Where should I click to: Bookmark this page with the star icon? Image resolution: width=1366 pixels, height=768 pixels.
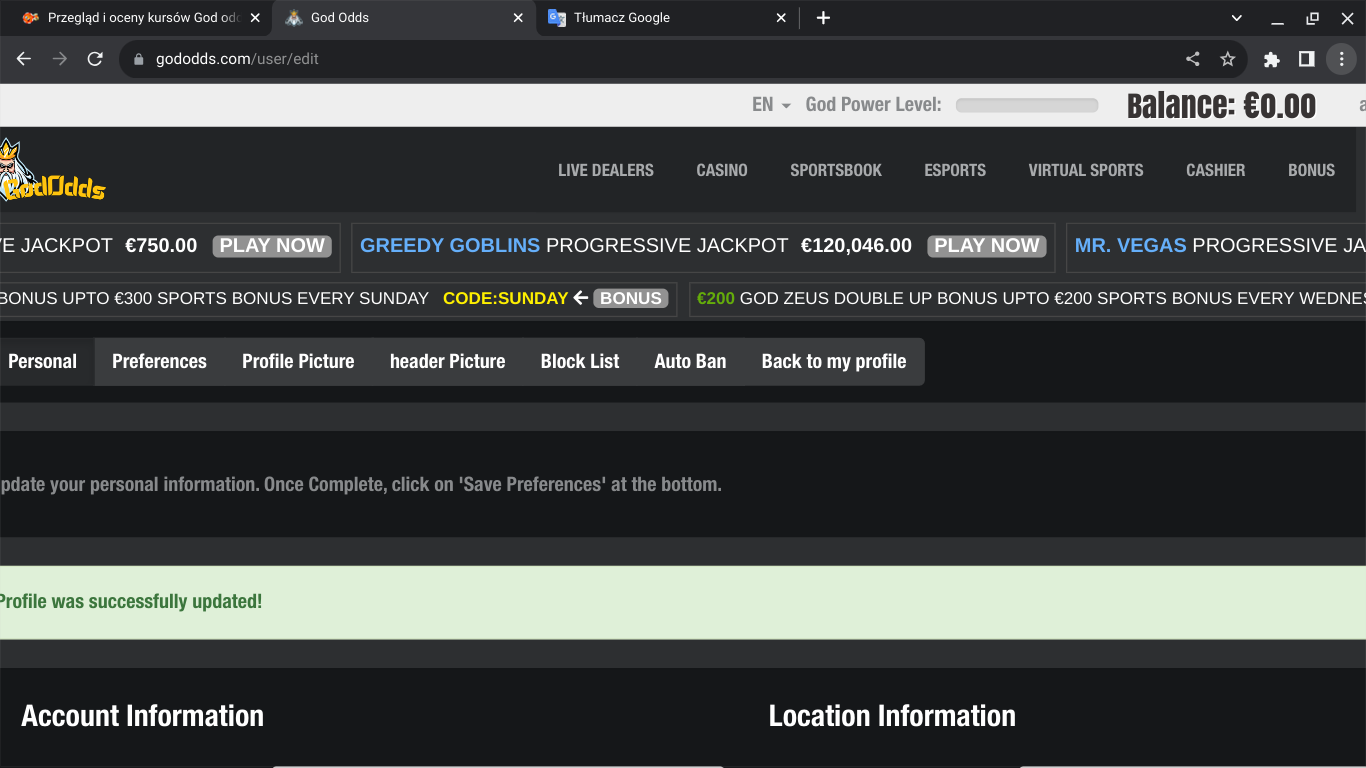[1227, 59]
